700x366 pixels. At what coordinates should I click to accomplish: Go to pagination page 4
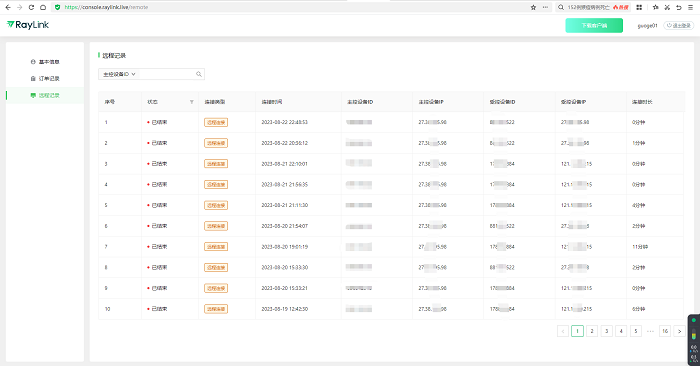pos(621,331)
